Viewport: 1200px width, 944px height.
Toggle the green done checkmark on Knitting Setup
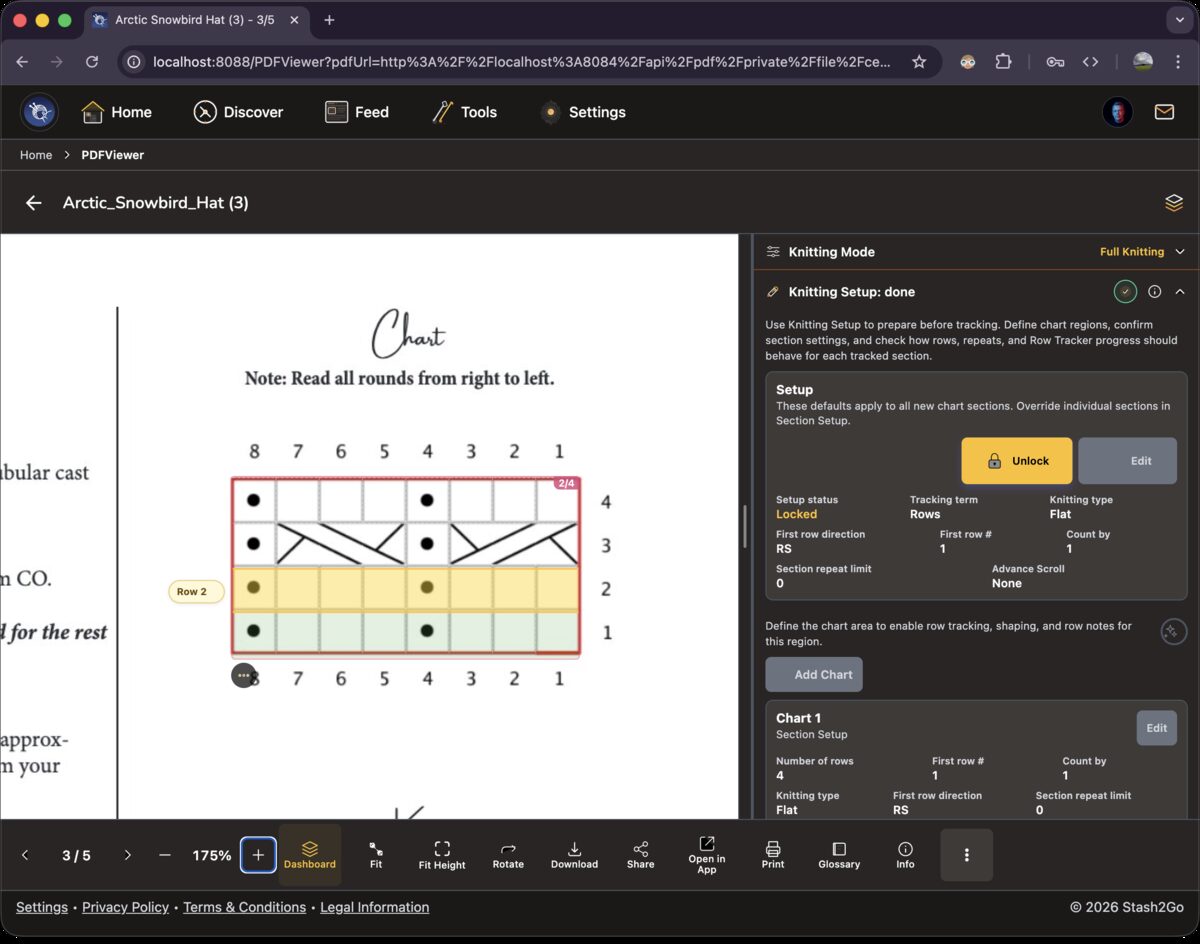1125,291
